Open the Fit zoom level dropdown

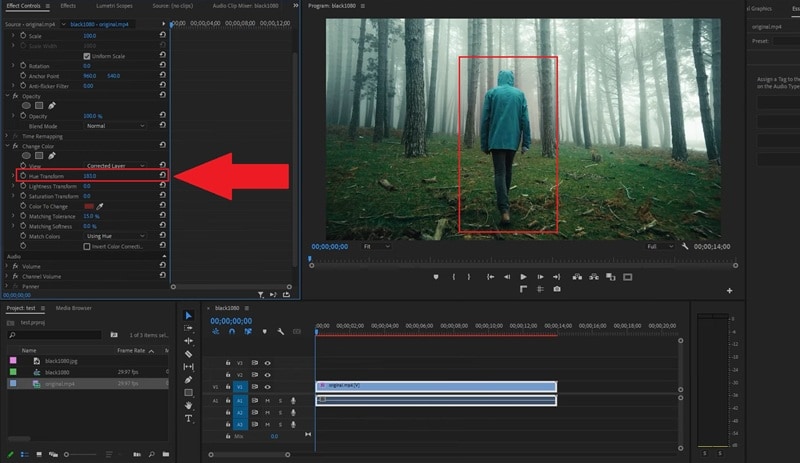tap(377, 246)
